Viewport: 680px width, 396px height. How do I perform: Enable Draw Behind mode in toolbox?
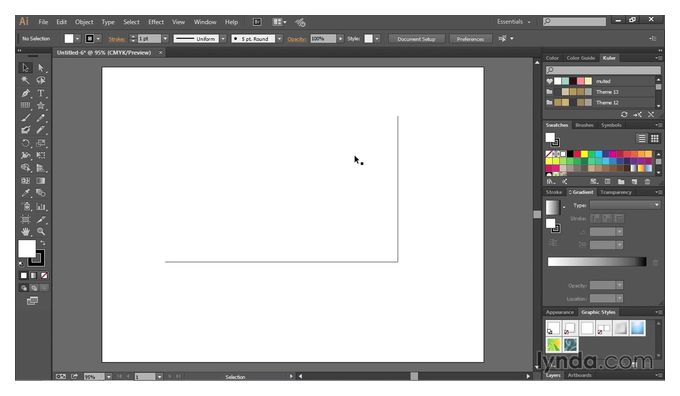pyautogui.click(x=34, y=288)
